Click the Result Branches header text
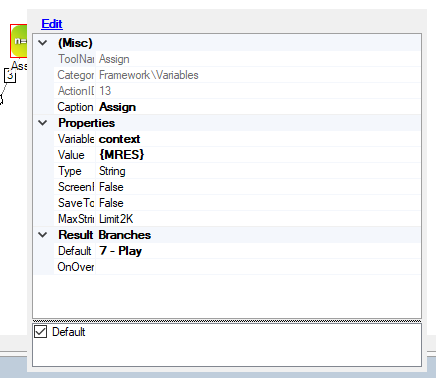The image size is (436, 378). tap(104, 235)
